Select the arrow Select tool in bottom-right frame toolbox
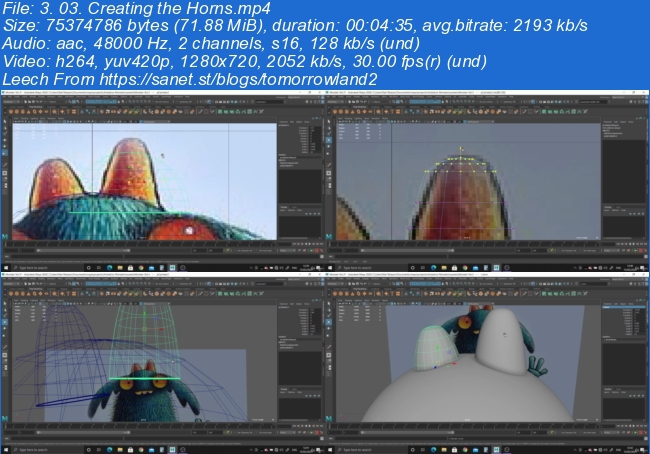The image size is (650, 454). coord(329,303)
